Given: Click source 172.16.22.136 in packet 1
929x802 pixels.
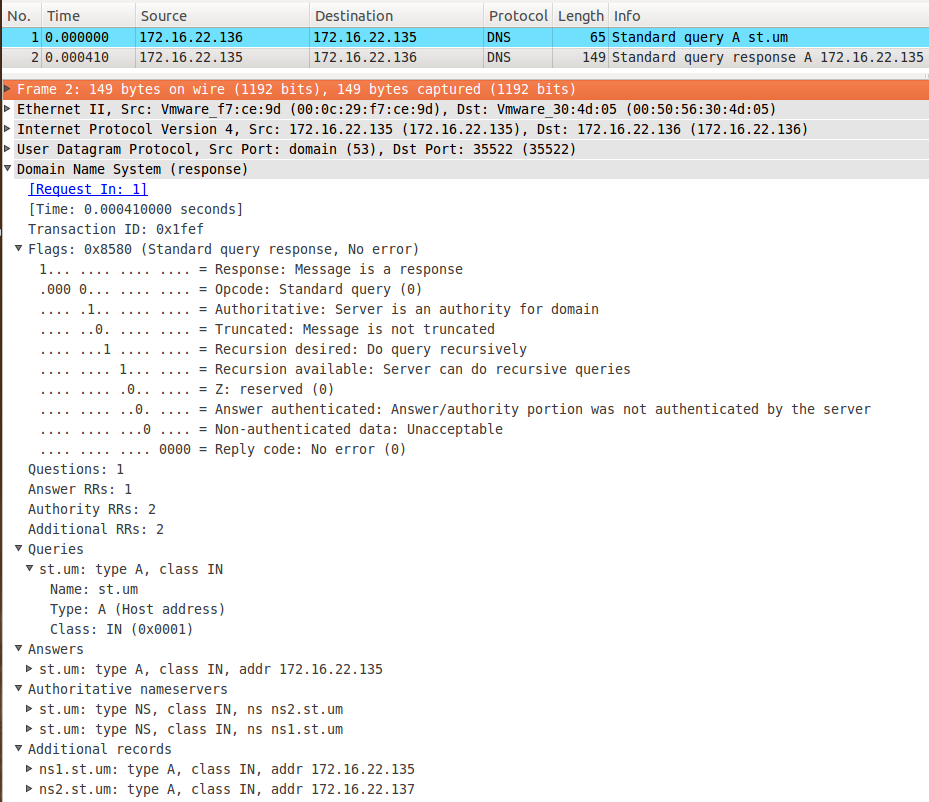Looking at the screenshot, I should pyautogui.click(x=191, y=37).
